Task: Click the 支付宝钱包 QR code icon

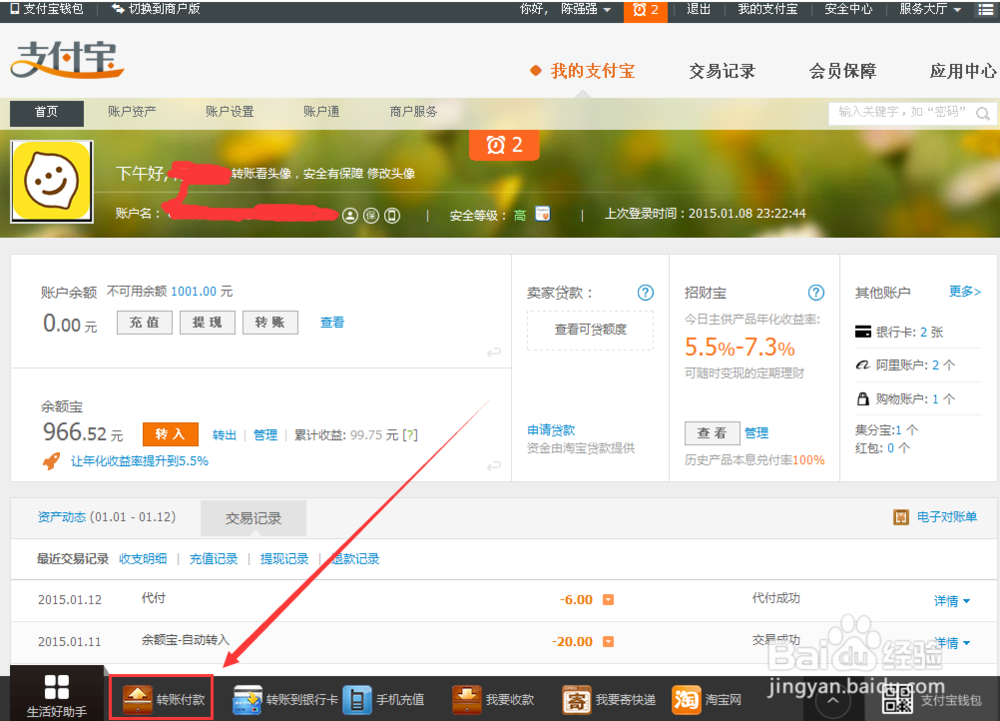Action: coord(897,699)
